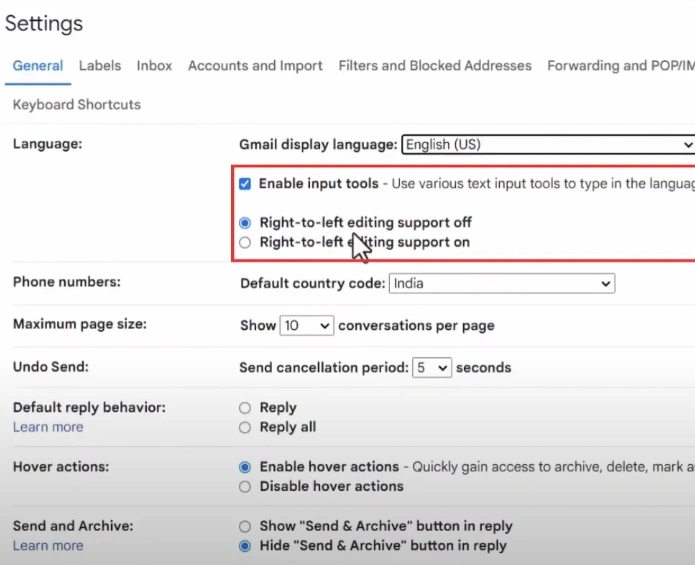Open Forwarding and POP/IMAP tab
Screen dimensions: 695x565
621,66
